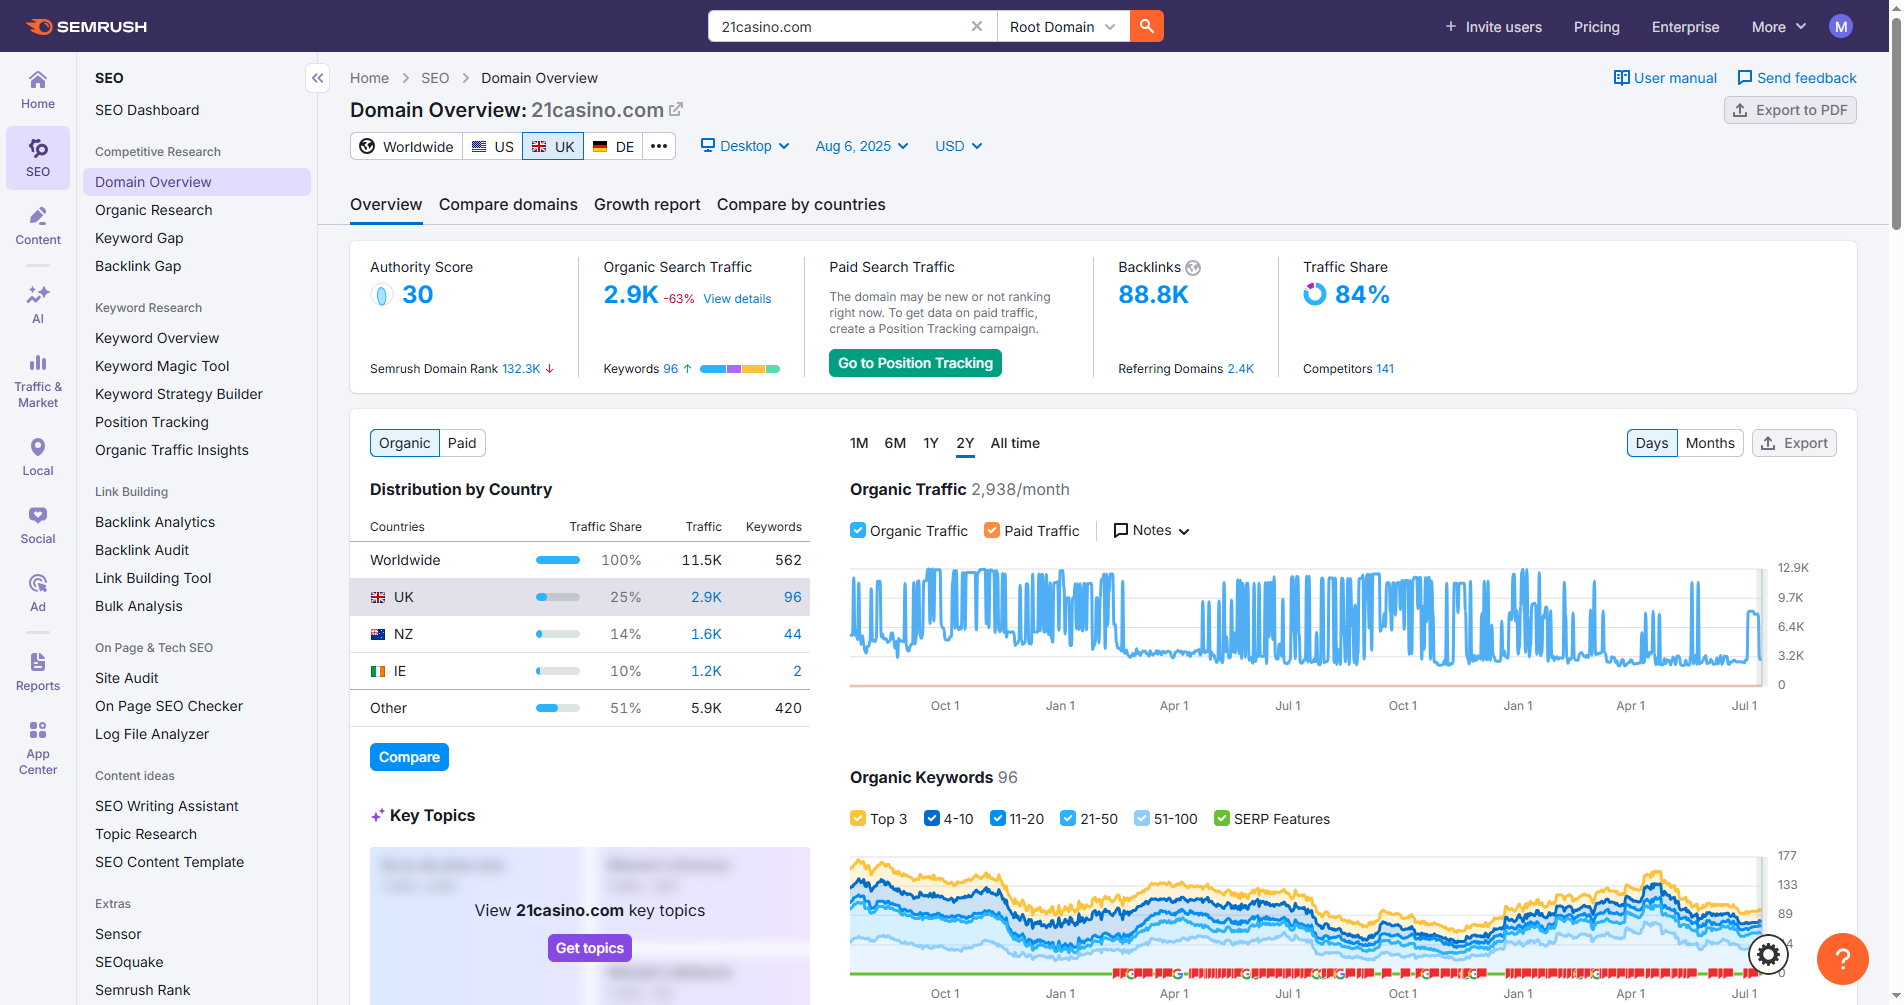Open the user avatar M

[1840, 26]
